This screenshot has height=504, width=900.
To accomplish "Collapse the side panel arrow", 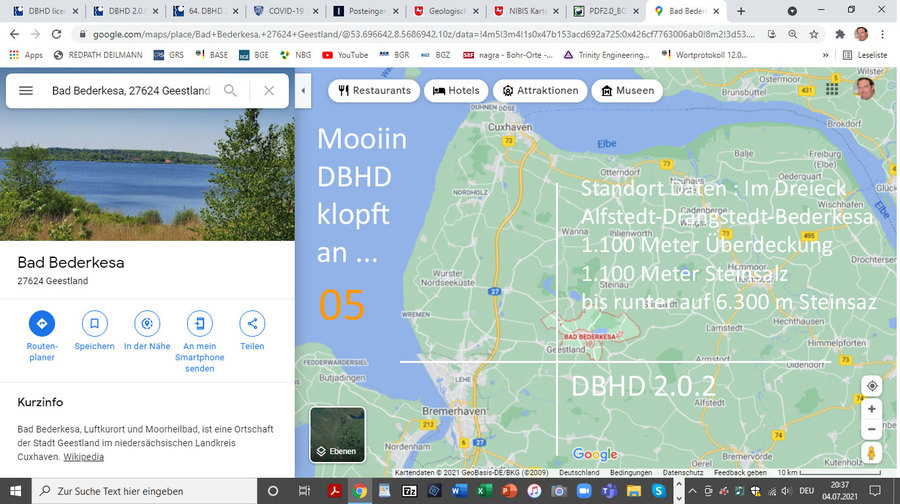I will [x=303, y=91].
